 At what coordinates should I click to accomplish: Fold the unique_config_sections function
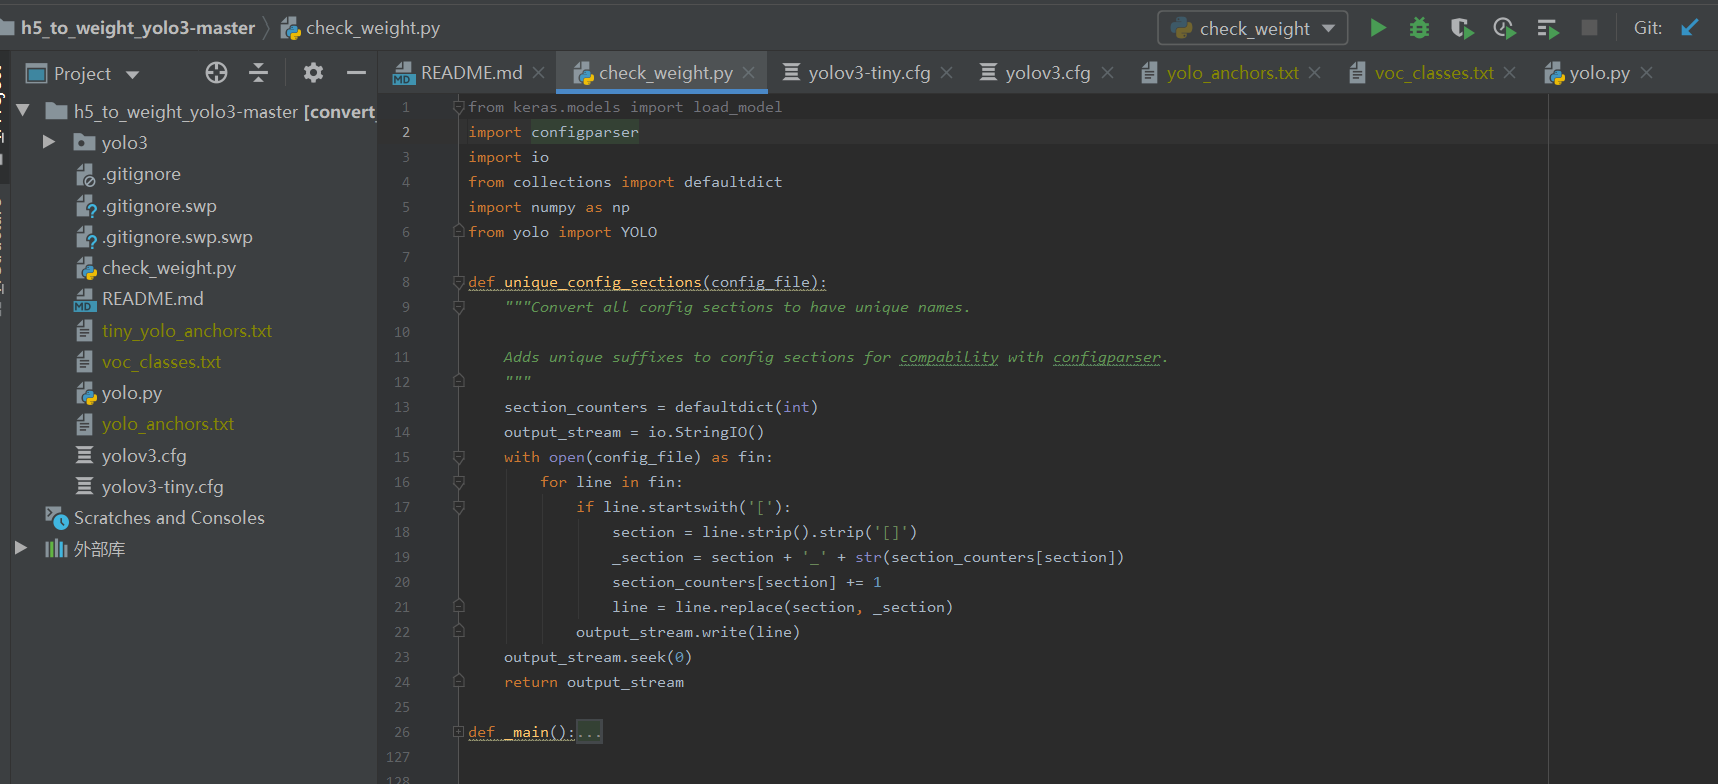point(458,282)
